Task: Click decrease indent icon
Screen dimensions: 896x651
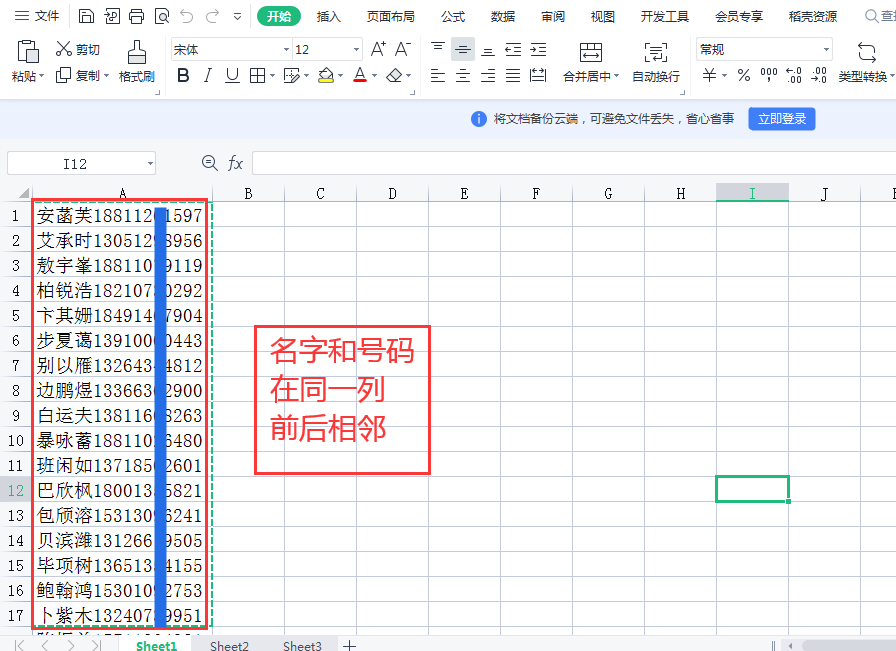Action: coord(513,50)
